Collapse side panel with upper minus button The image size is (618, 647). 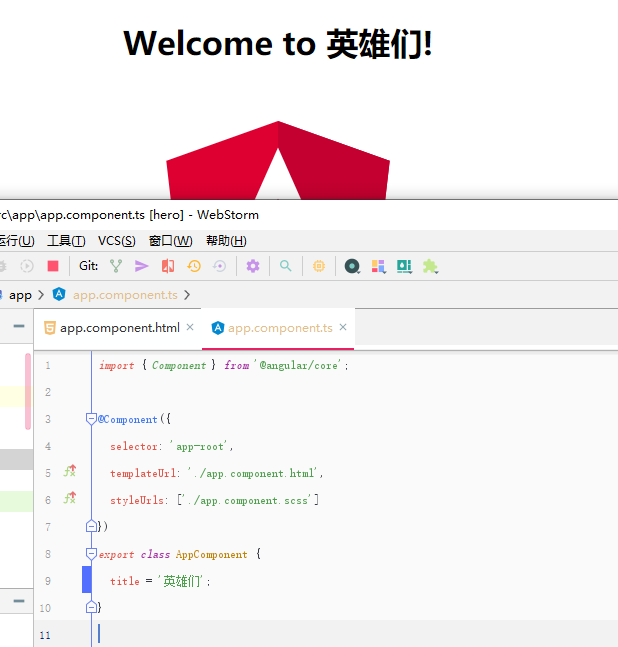(x=19, y=326)
